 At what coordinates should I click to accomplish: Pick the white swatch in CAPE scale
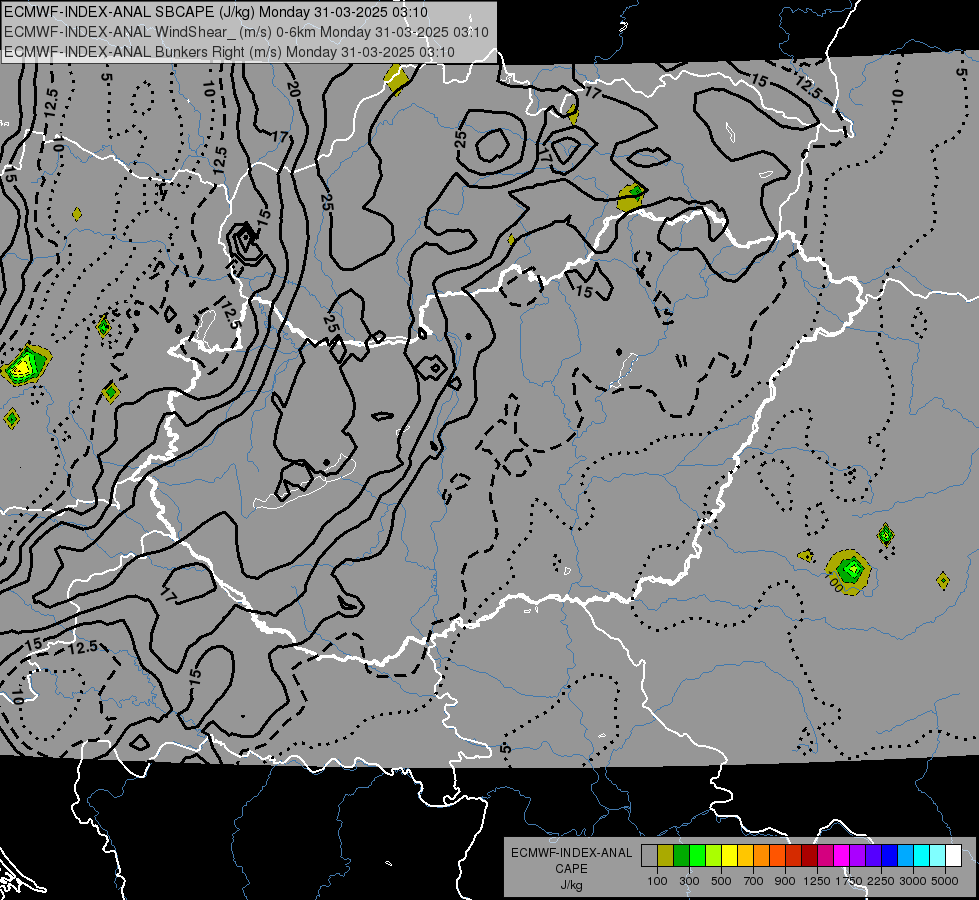point(953,855)
